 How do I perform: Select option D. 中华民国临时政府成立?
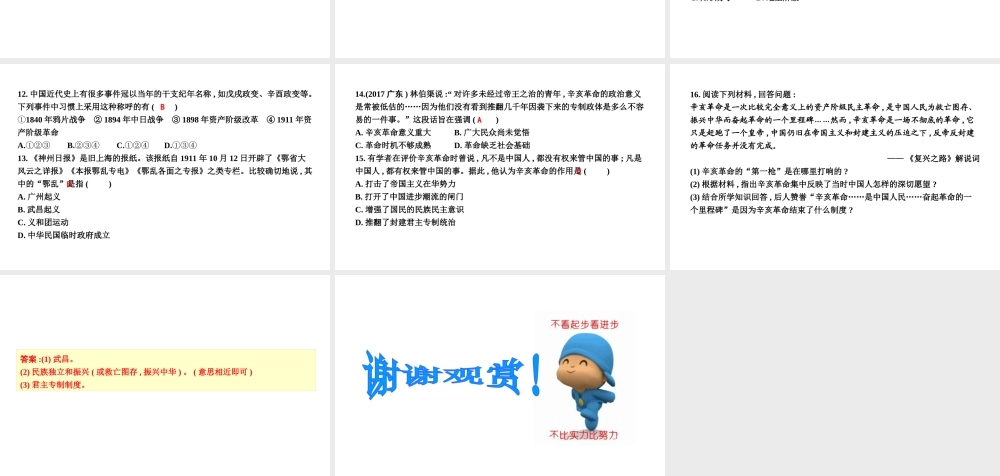pos(64,235)
